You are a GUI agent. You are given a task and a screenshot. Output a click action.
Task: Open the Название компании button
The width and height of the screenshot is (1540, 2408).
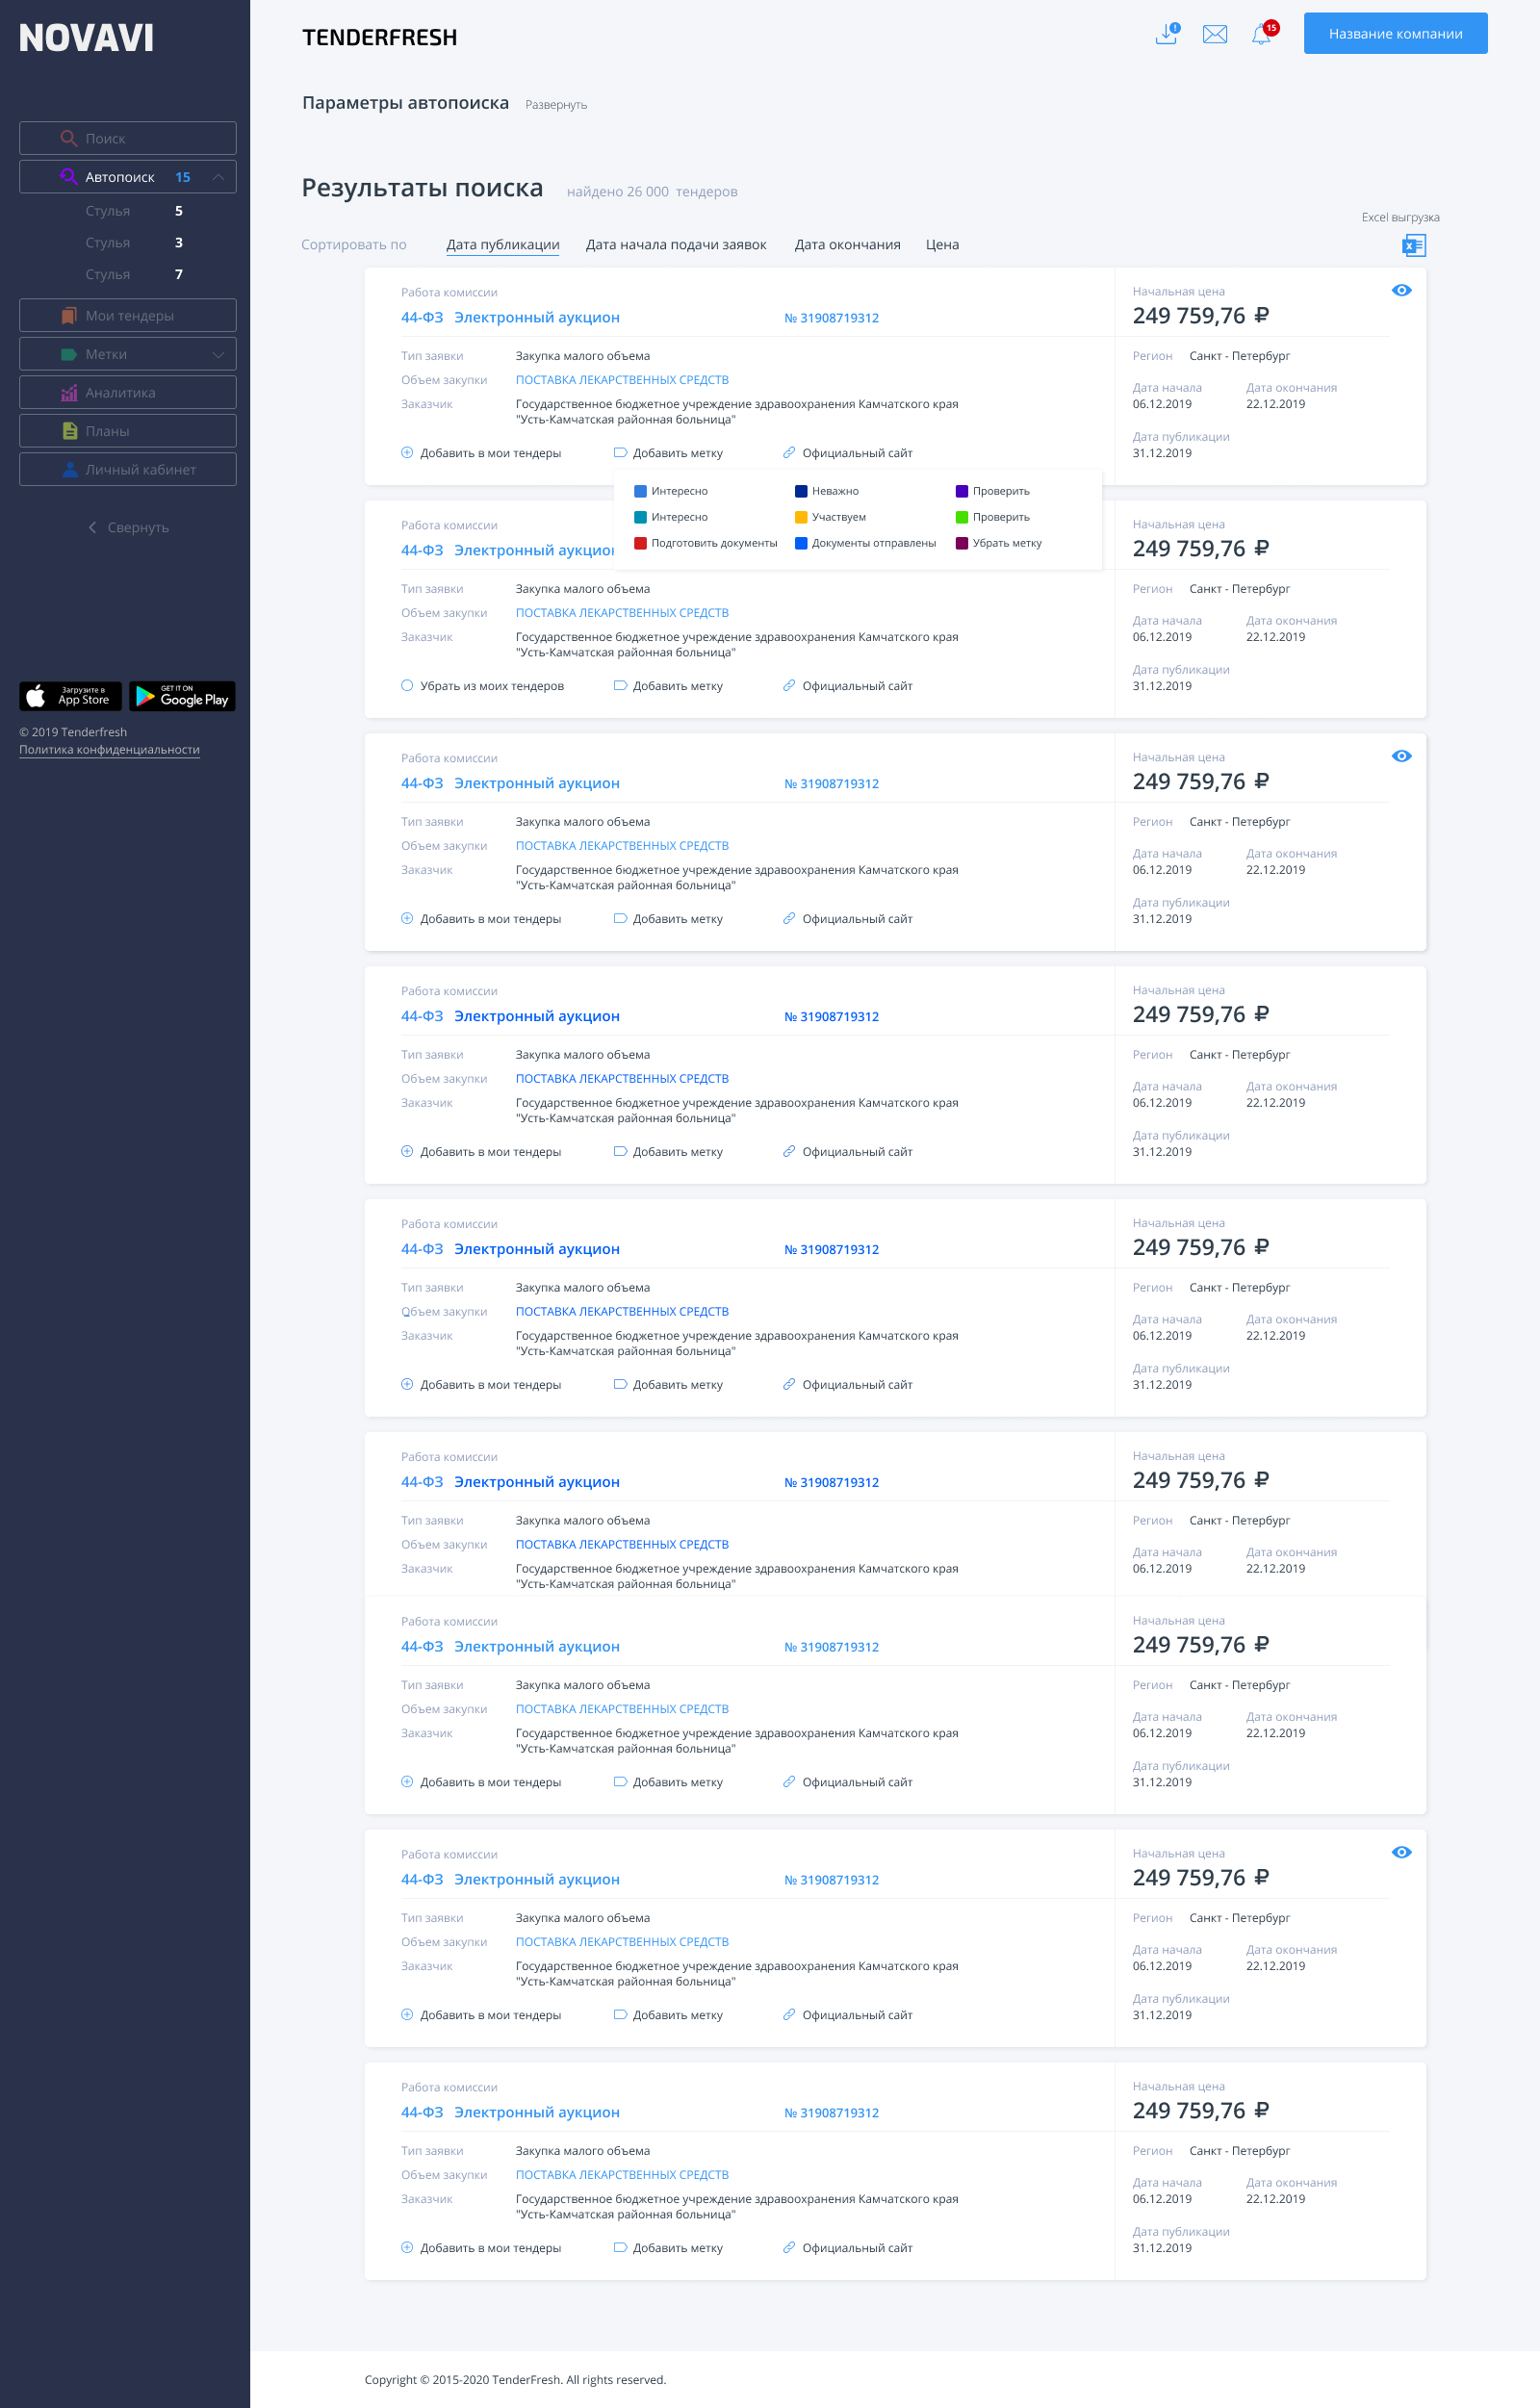click(x=1395, y=33)
